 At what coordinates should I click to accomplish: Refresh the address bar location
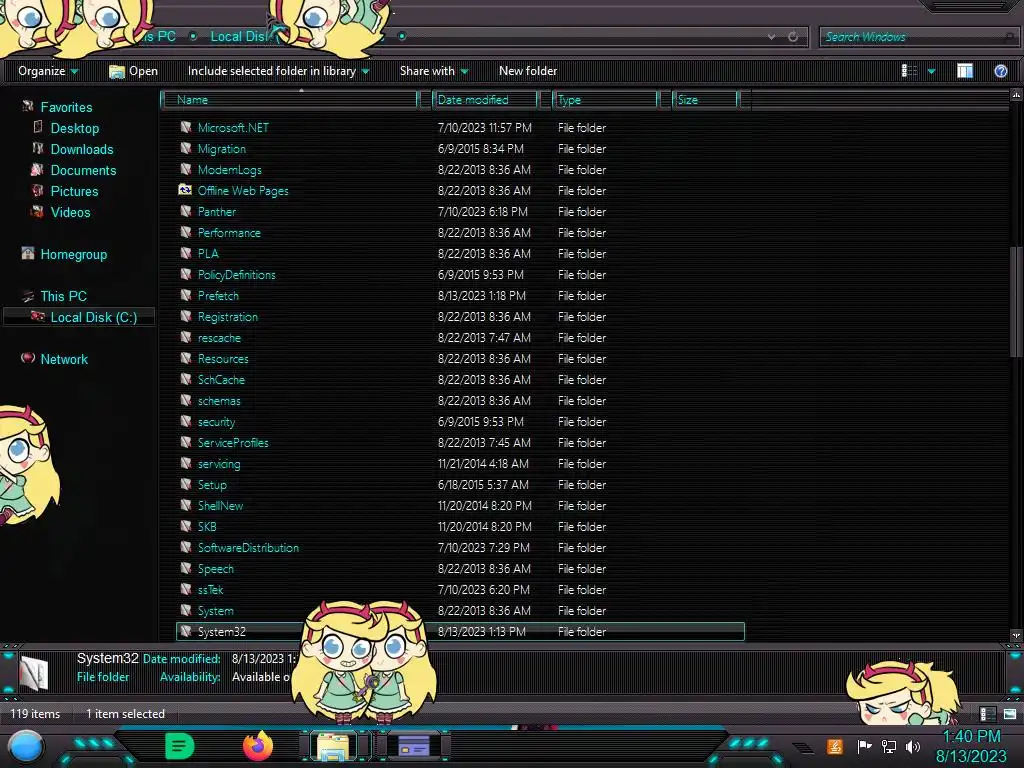click(793, 37)
